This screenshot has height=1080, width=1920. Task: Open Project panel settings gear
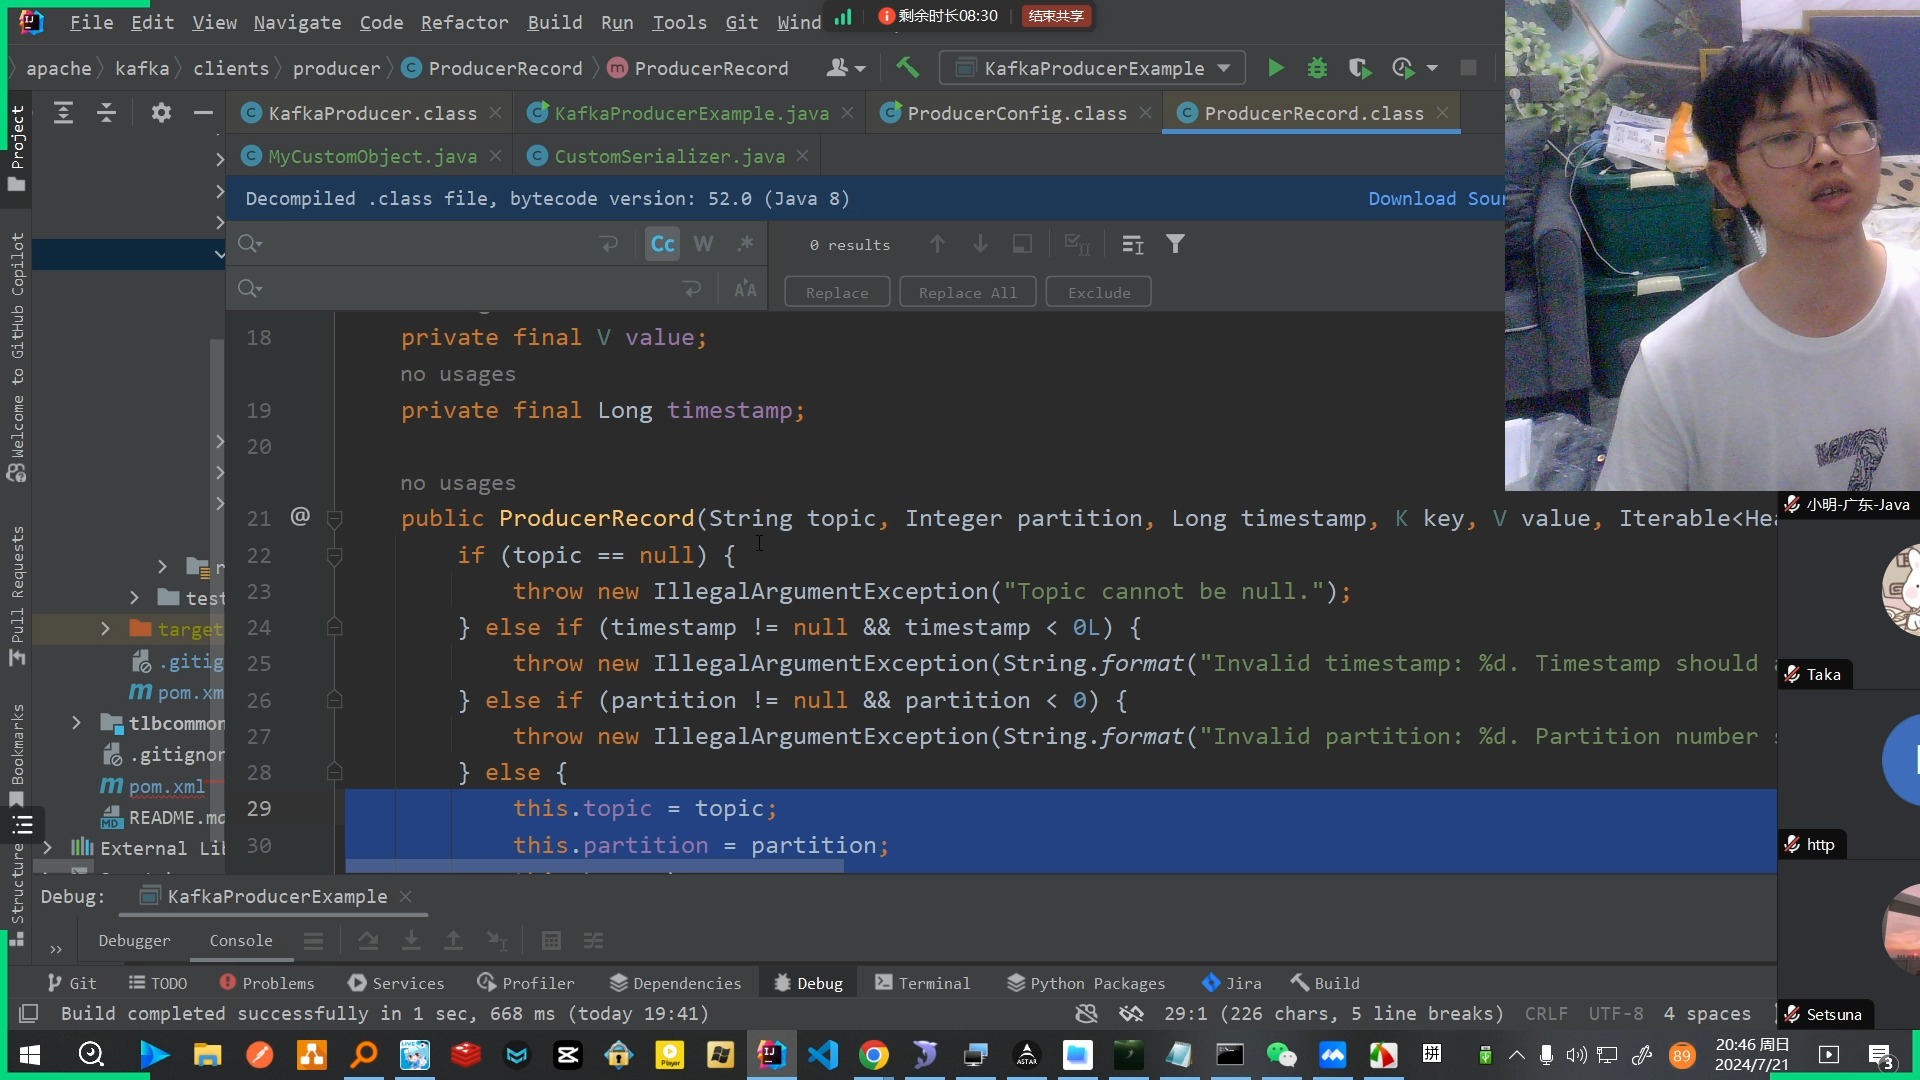coord(161,113)
